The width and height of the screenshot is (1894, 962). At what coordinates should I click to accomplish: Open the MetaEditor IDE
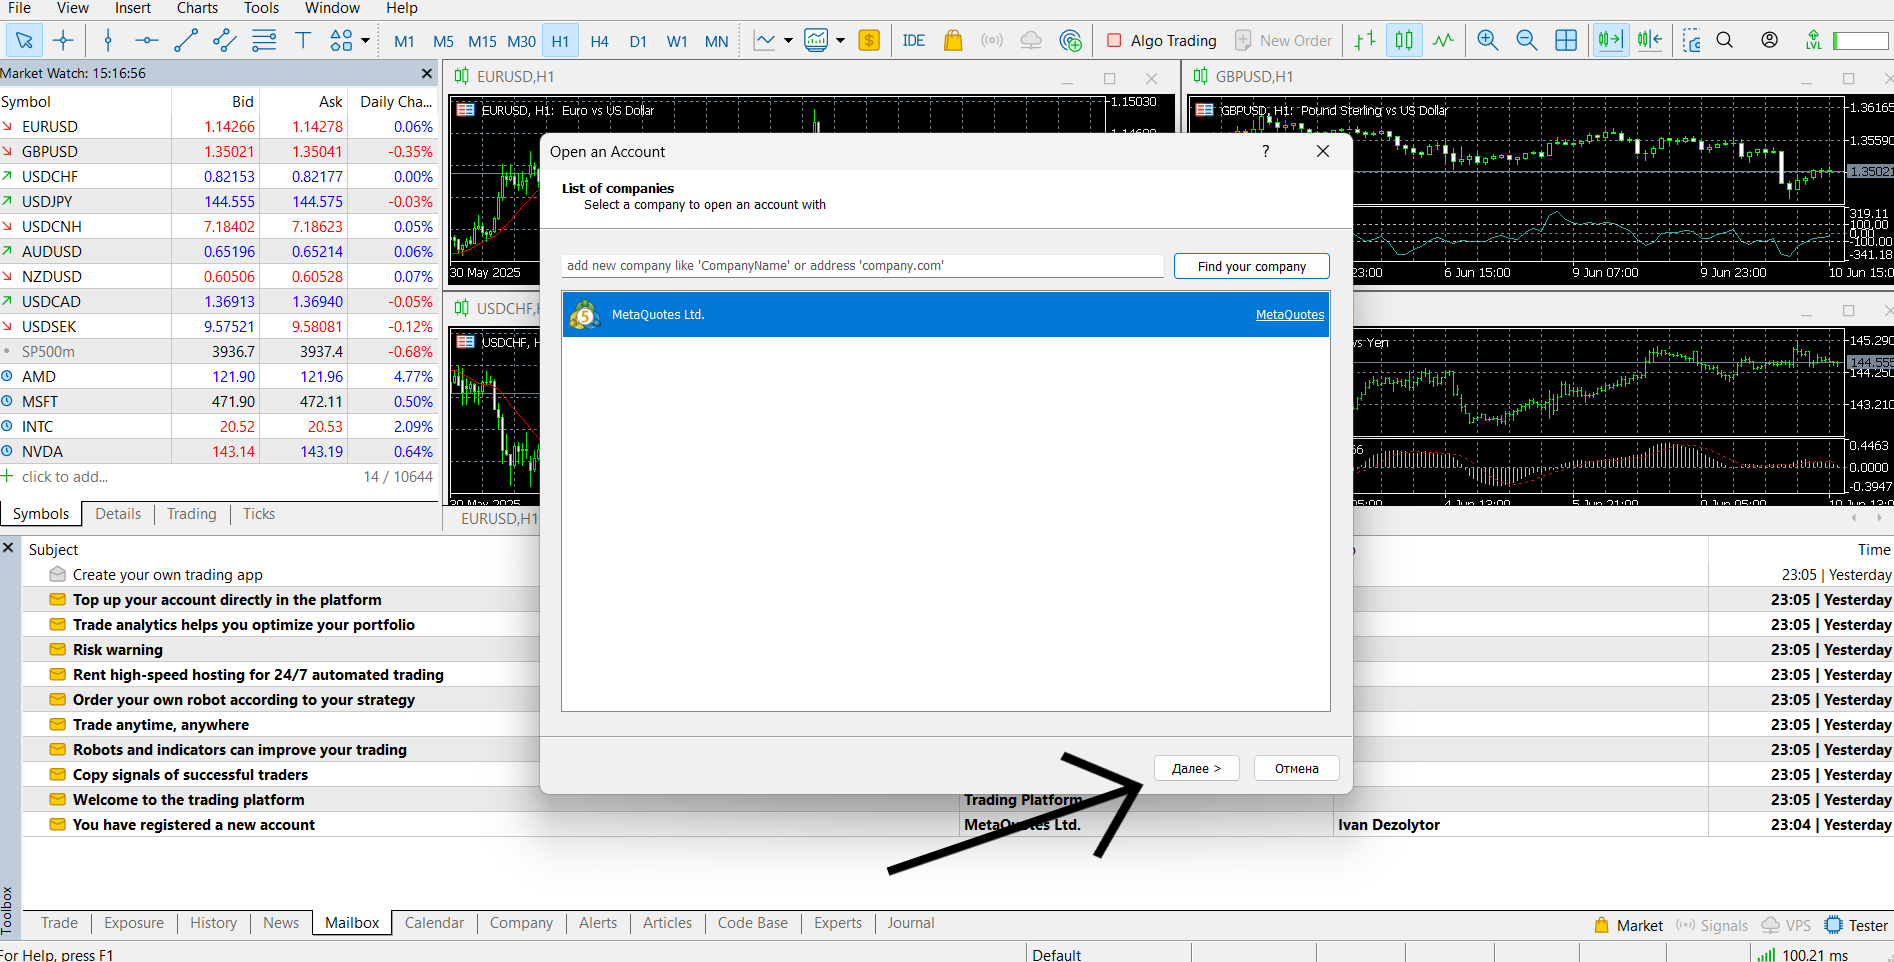[x=913, y=40]
